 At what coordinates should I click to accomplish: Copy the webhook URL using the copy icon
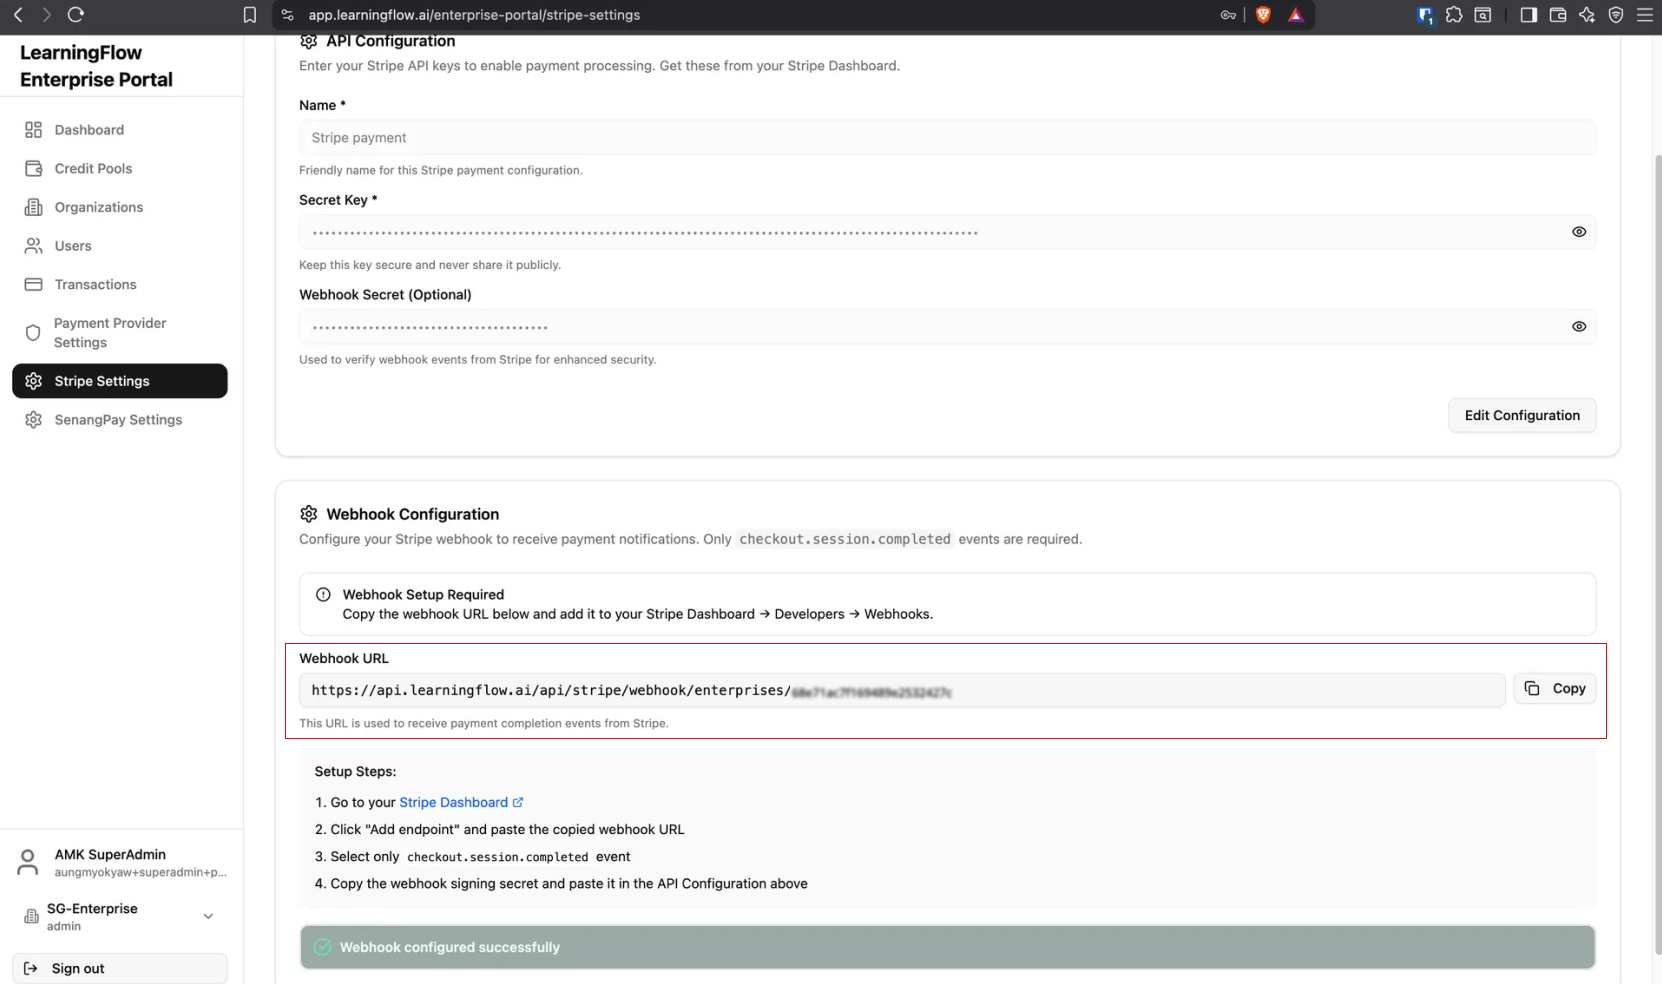click(x=1533, y=688)
